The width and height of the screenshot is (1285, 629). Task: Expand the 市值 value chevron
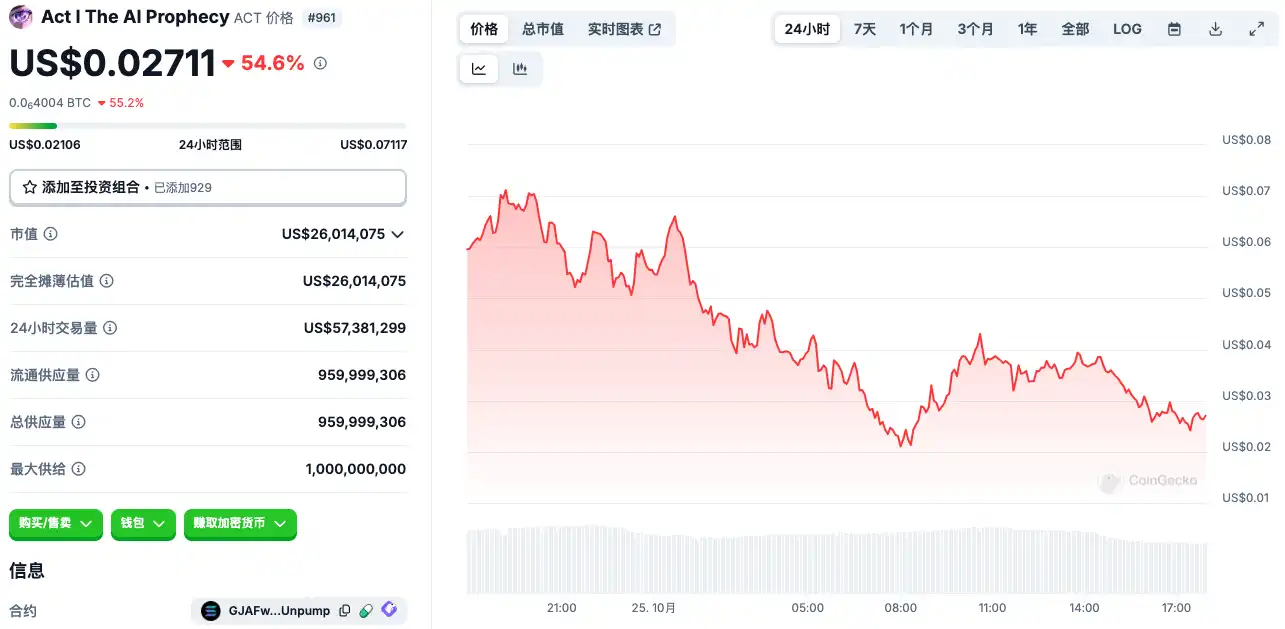[x=397, y=234]
